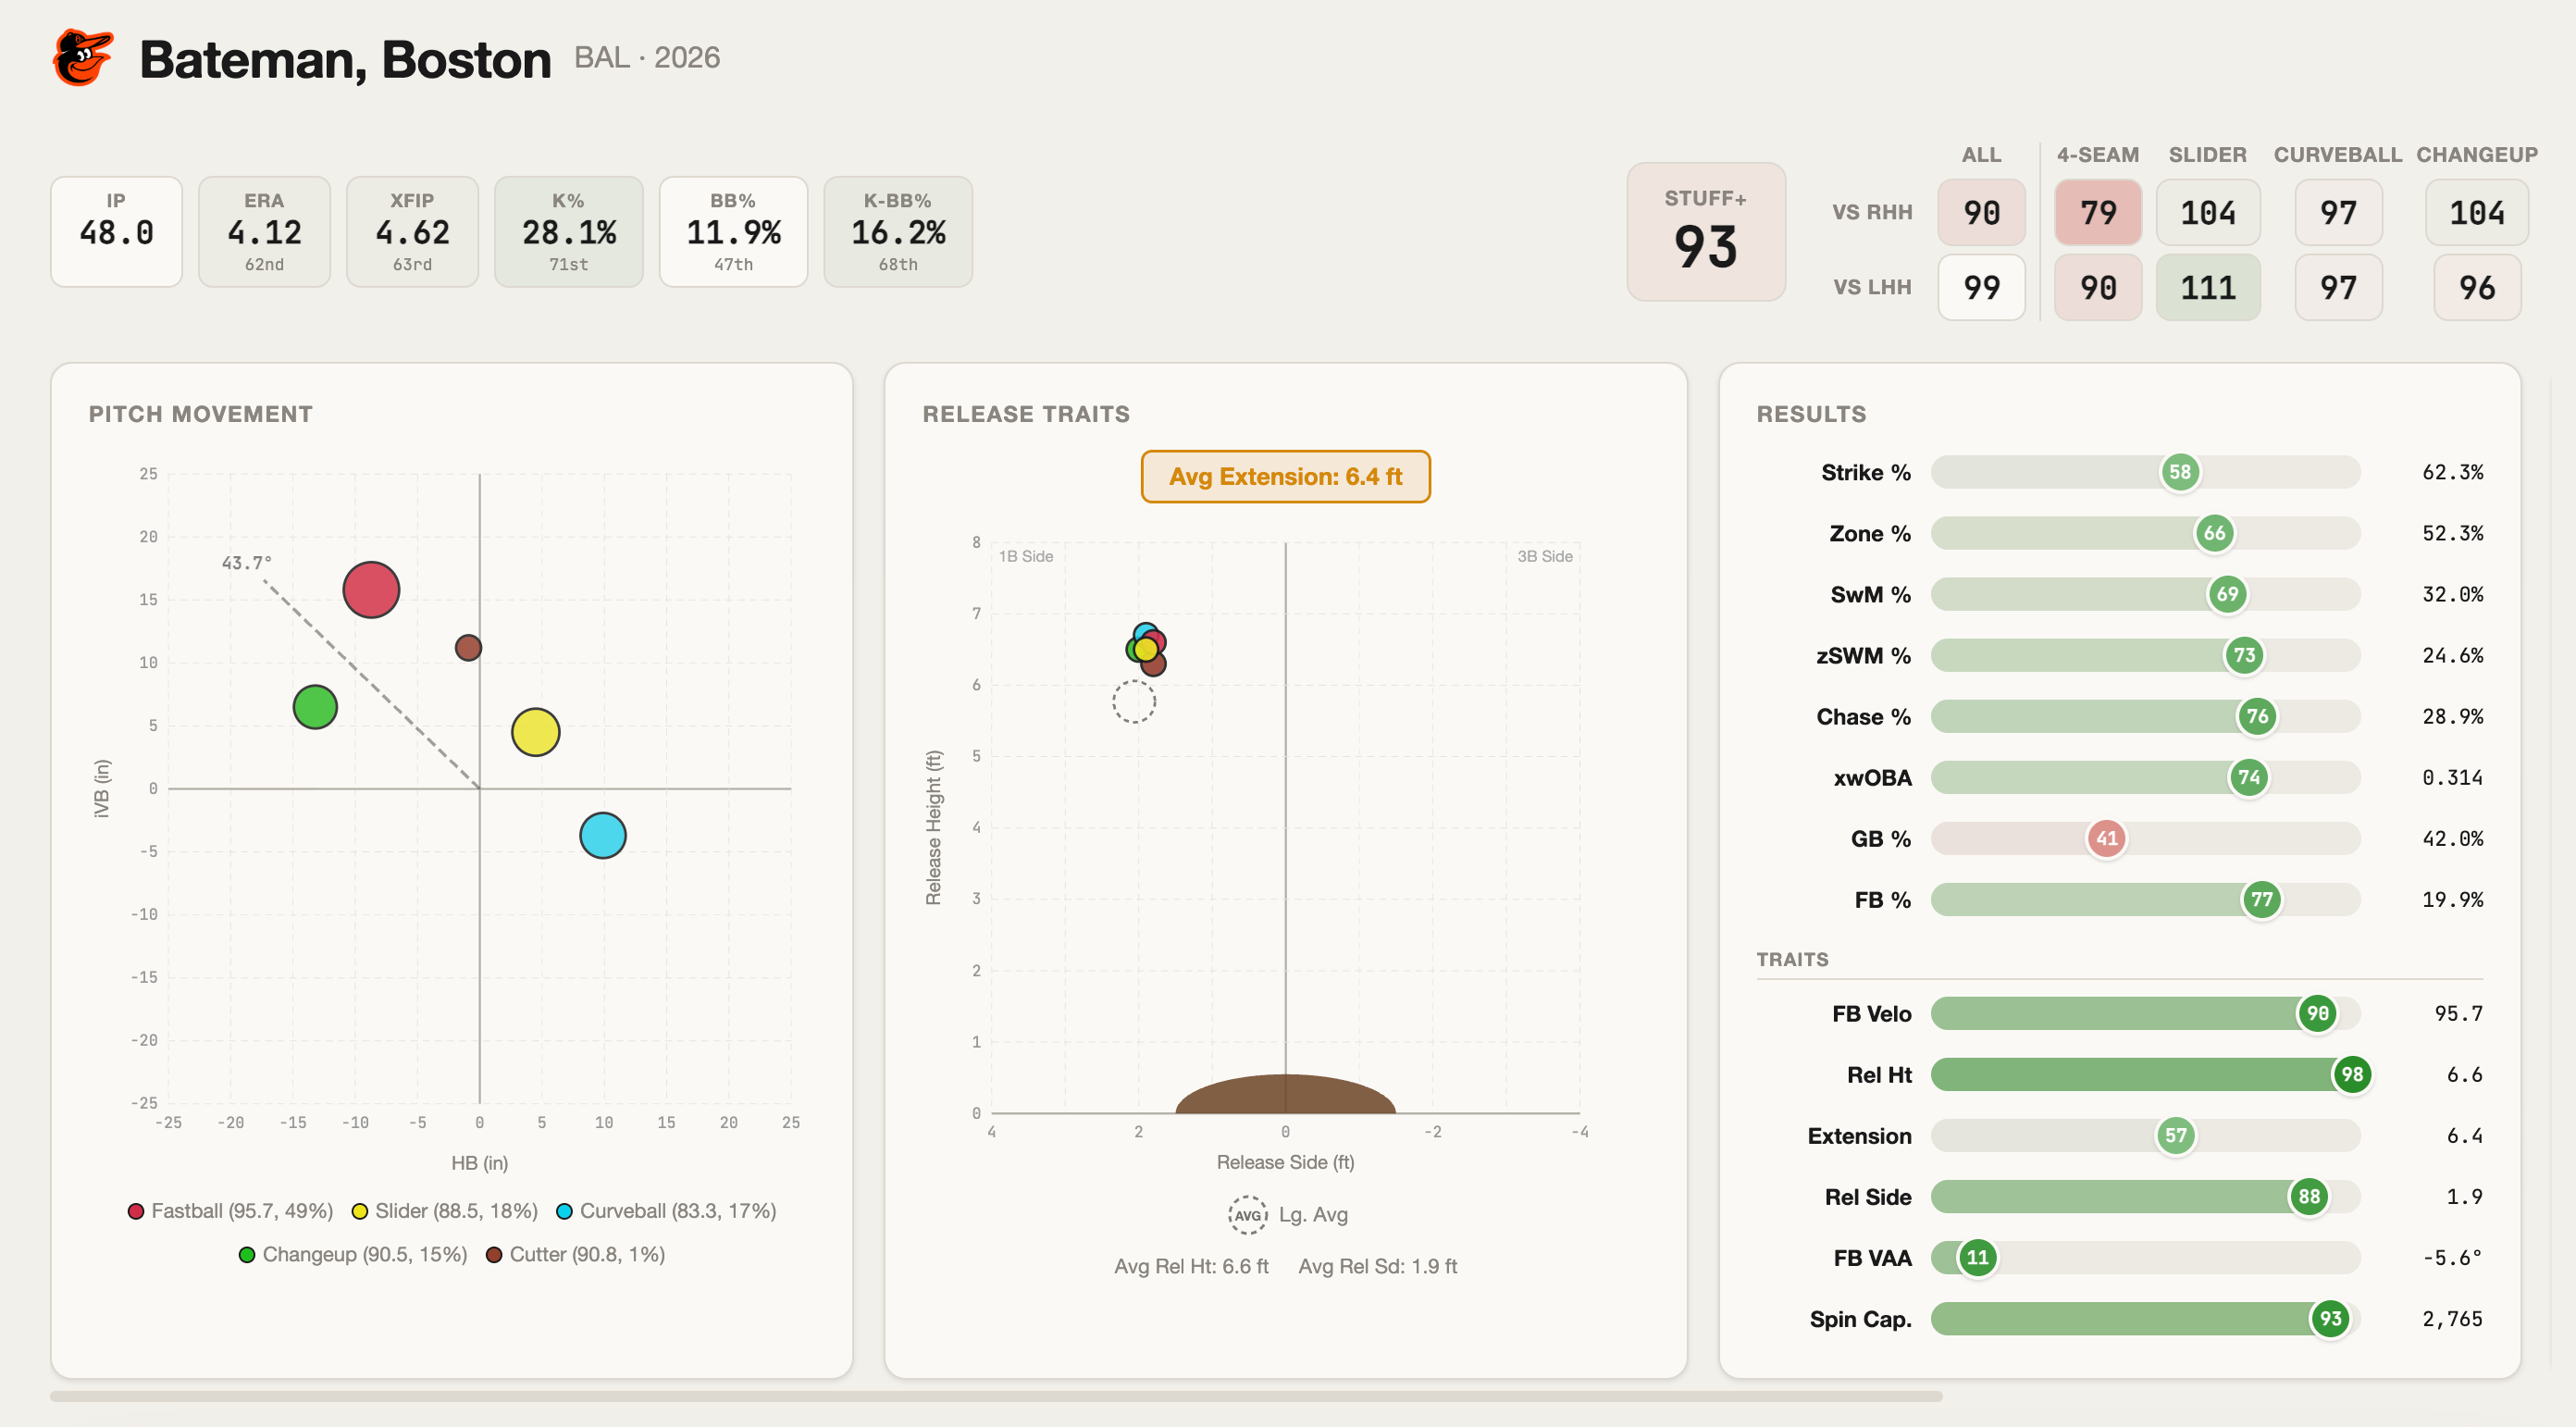Click the ALL vs LHH 99 cell
2576x1427 pixels.
coord(1981,288)
